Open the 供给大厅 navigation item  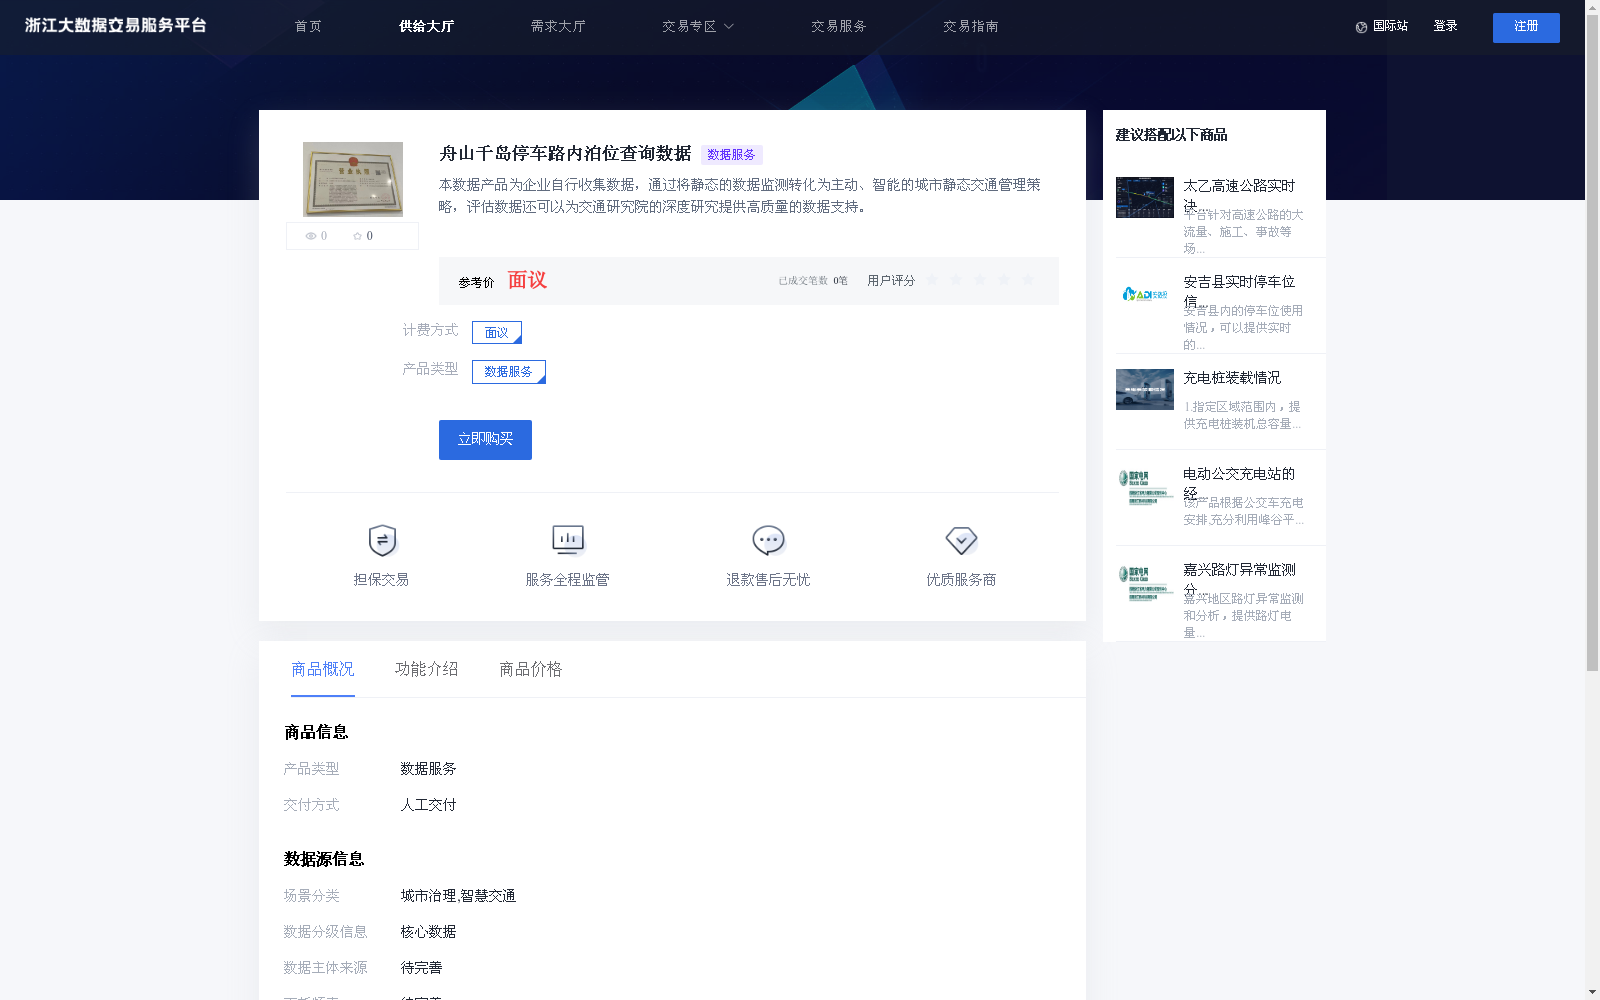click(426, 27)
